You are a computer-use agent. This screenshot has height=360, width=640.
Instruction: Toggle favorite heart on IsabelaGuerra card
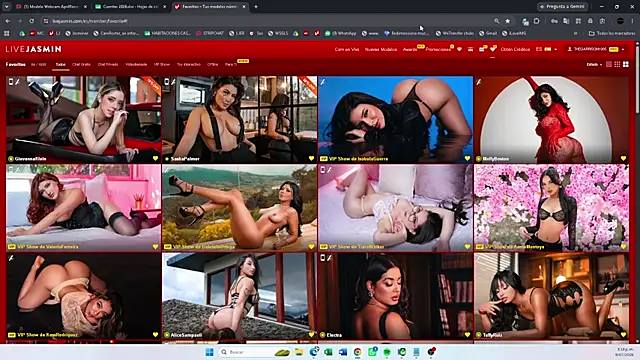click(x=467, y=158)
